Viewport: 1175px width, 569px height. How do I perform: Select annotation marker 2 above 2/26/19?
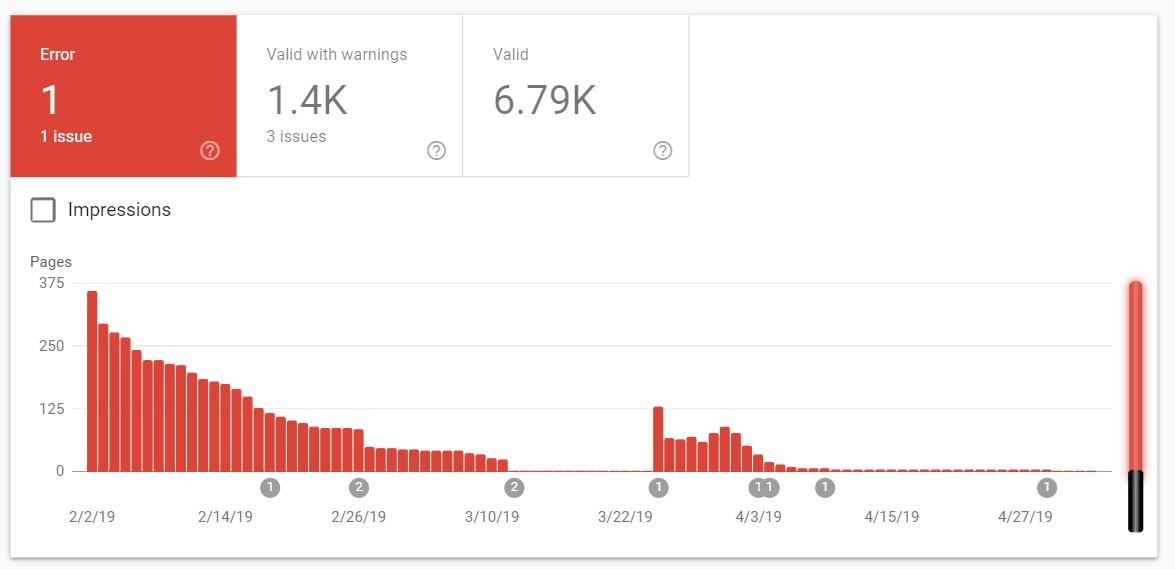click(359, 488)
